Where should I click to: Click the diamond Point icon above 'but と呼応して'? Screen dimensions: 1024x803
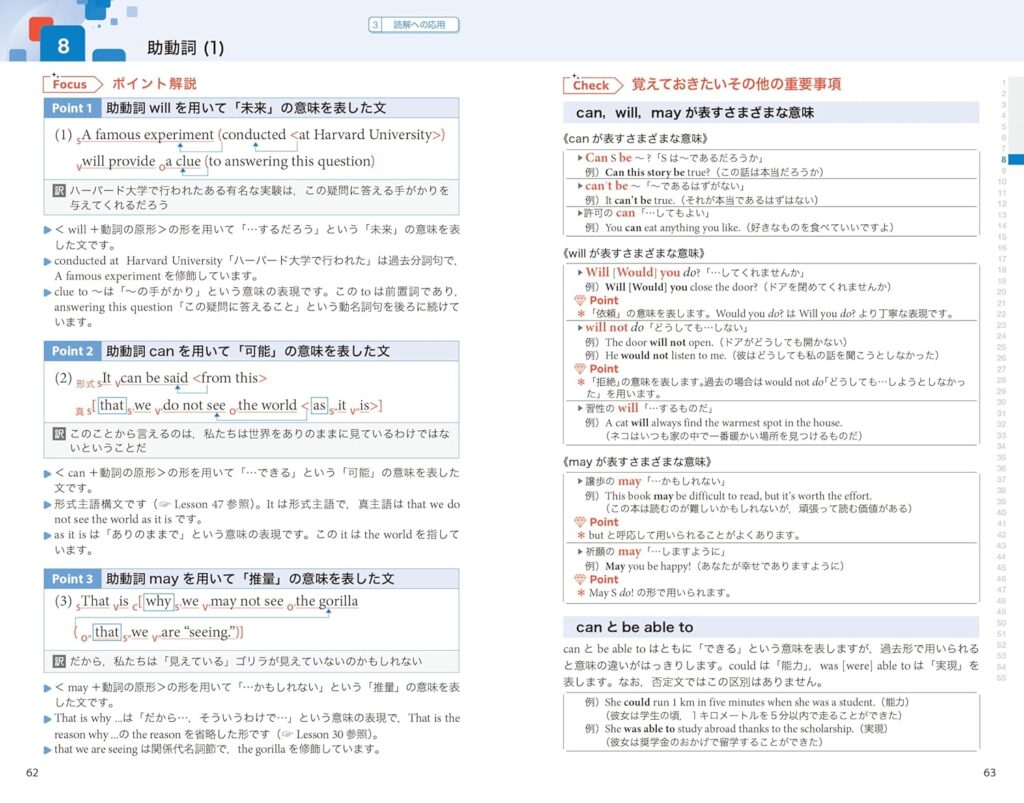click(x=579, y=522)
